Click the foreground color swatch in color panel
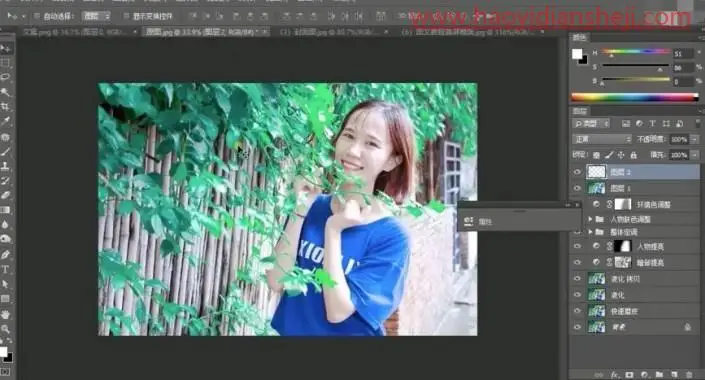Viewport: 705px width, 380px height. click(577, 54)
